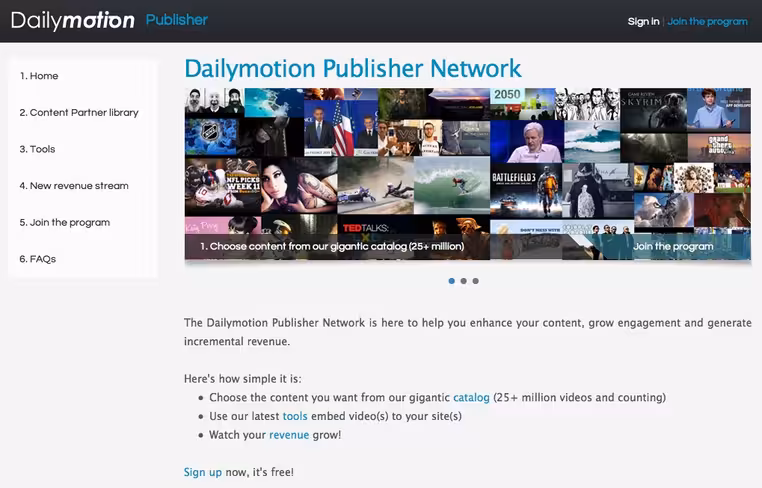Open Content Partner library menu item
Image resolution: width=762 pixels, height=488 pixels.
coord(79,112)
